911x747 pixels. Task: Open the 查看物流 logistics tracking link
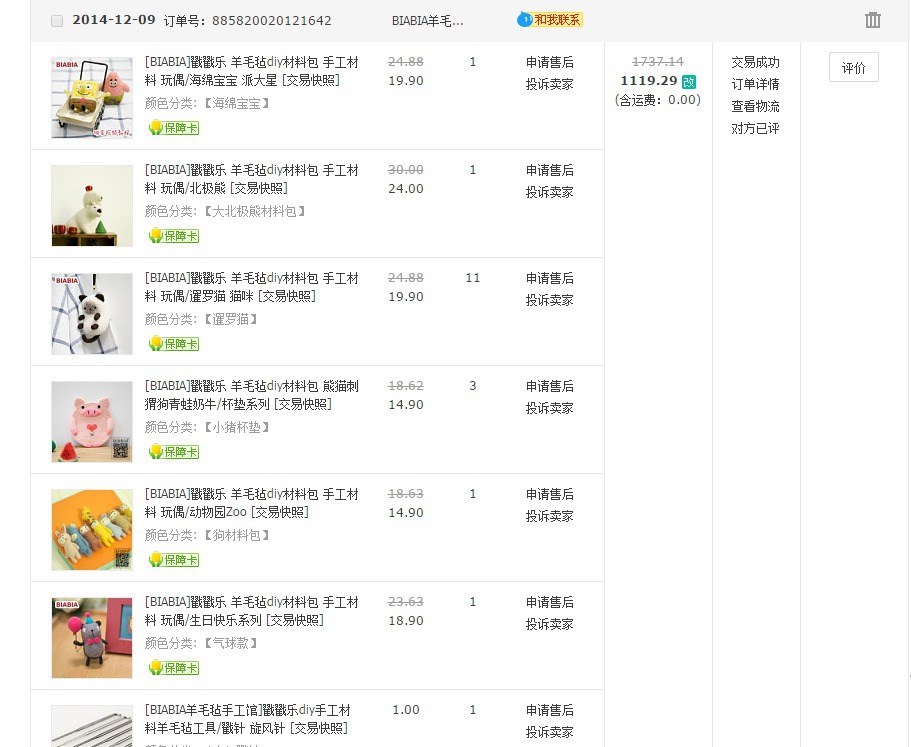(755, 106)
